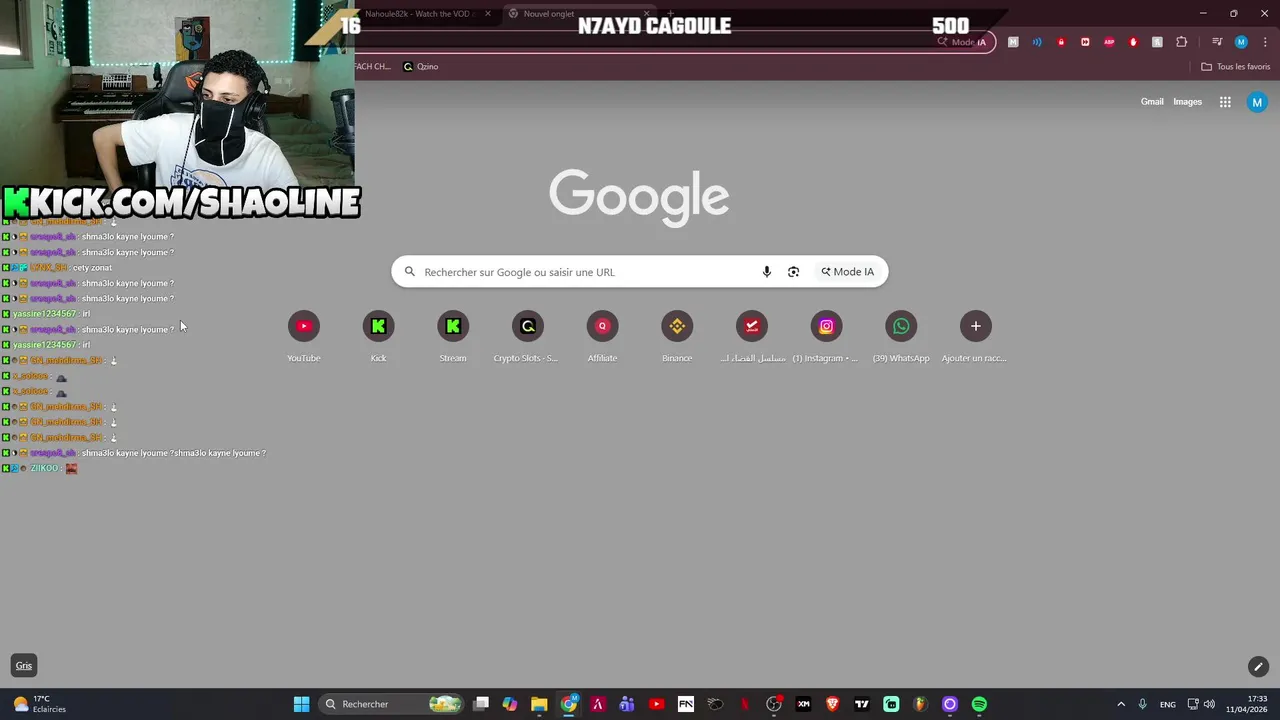Open FL Studio from the taskbar
This screenshot has width=1280, height=720.
coord(920,704)
